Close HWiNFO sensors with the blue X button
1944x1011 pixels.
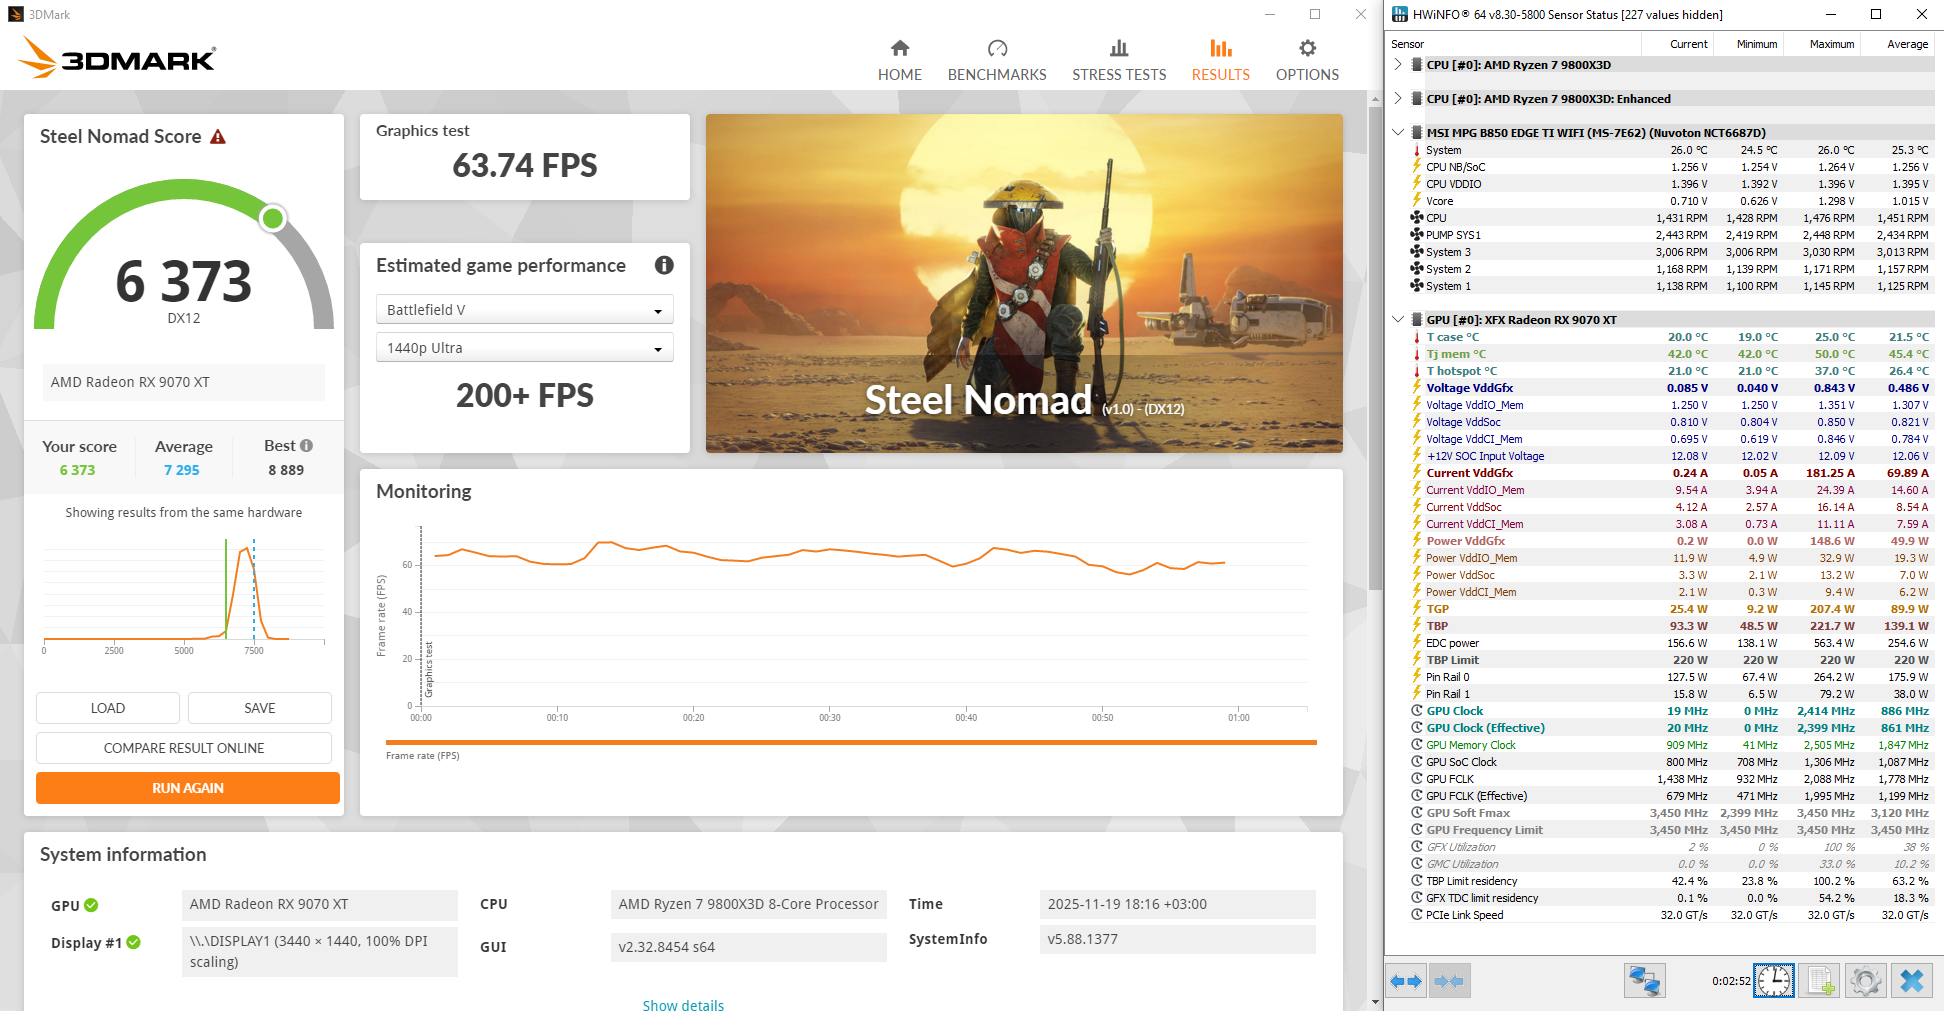click(1911, 981)
